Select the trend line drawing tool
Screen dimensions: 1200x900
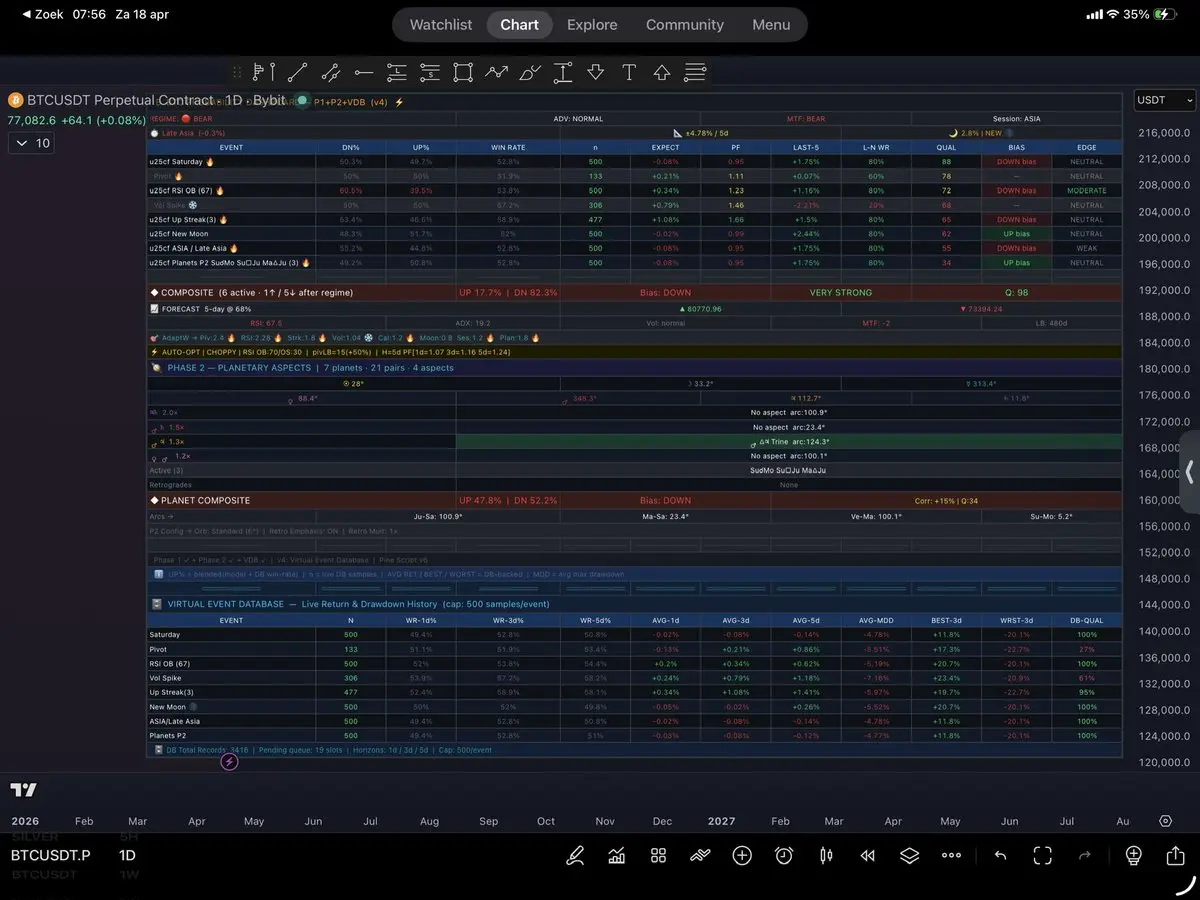[x=297, y=72]
